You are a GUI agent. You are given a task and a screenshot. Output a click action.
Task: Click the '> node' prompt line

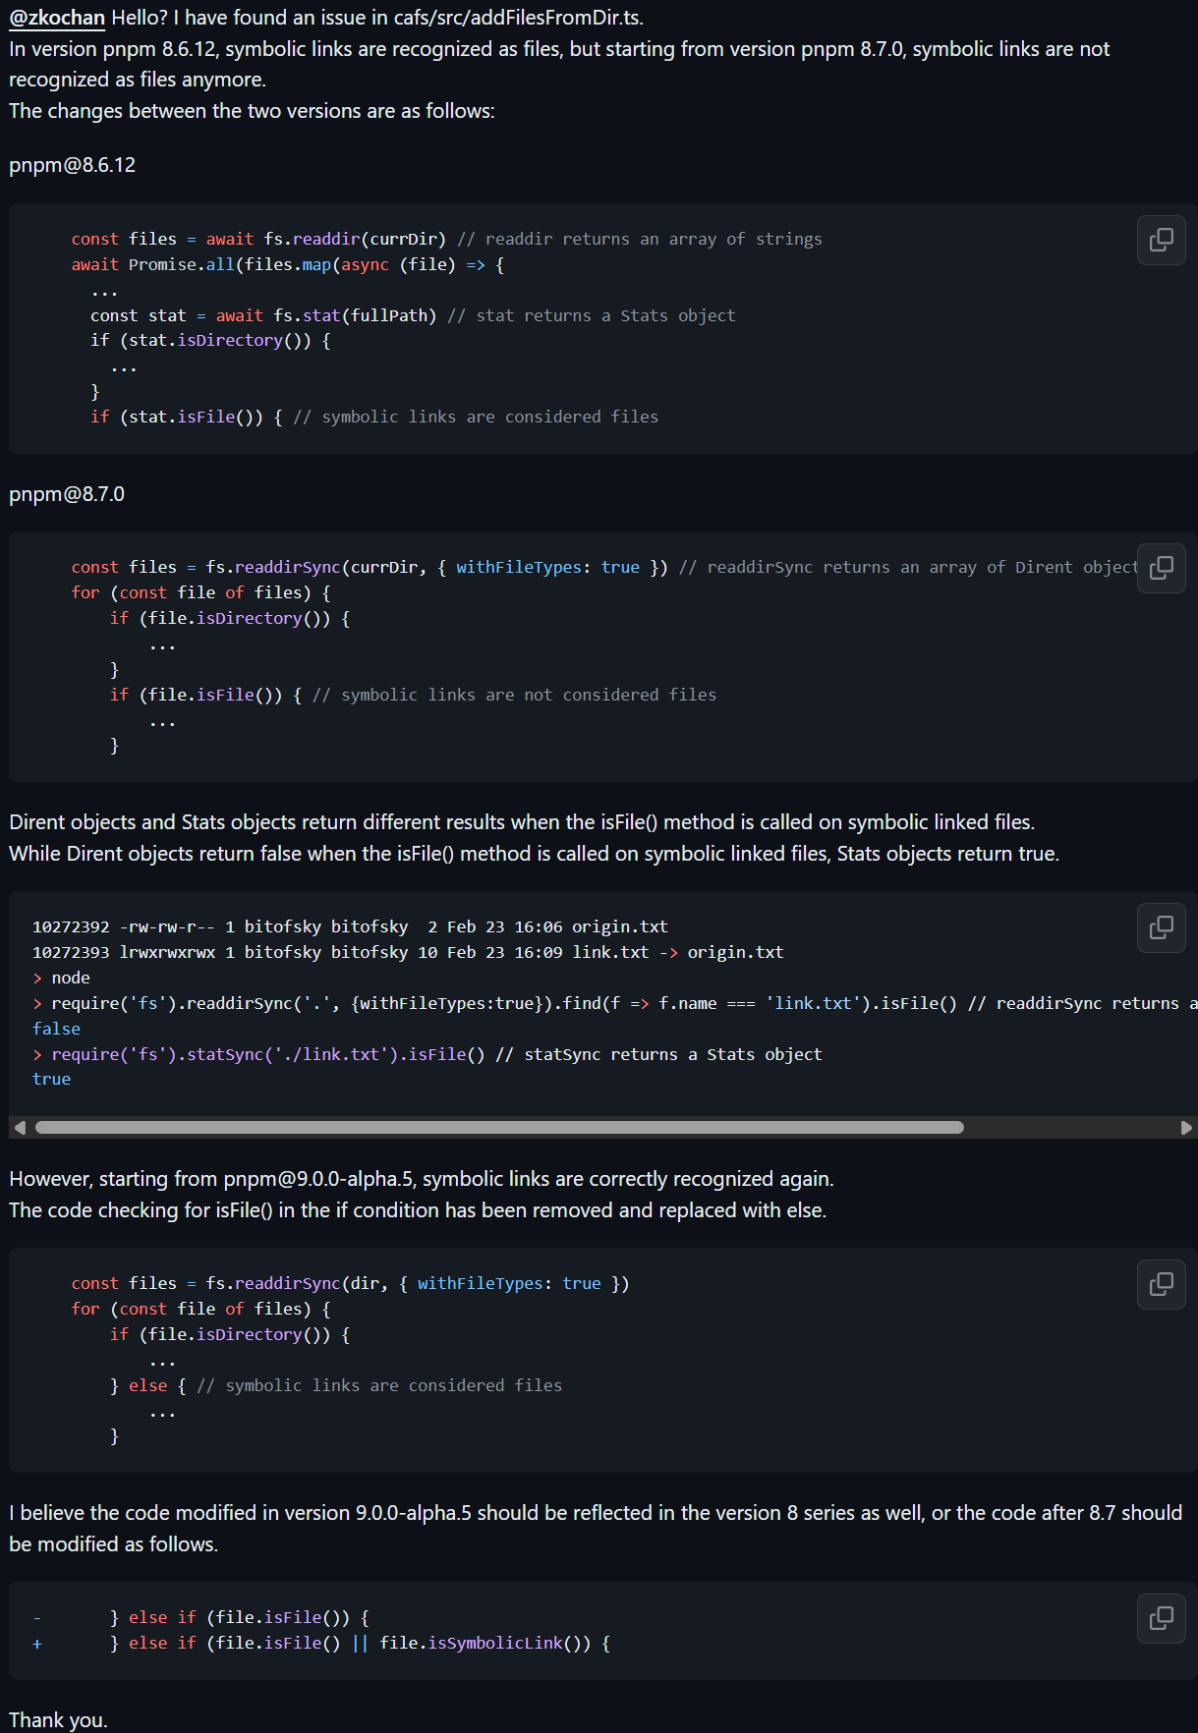point(61,978)
